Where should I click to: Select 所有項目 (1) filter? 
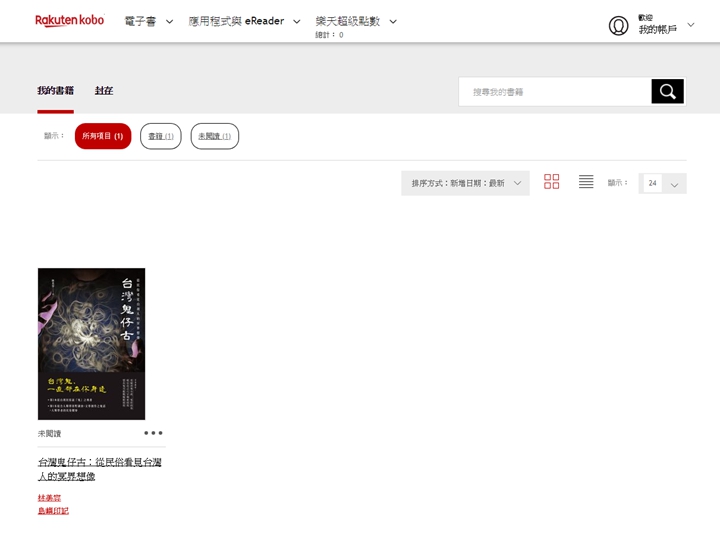coord(103,136)
